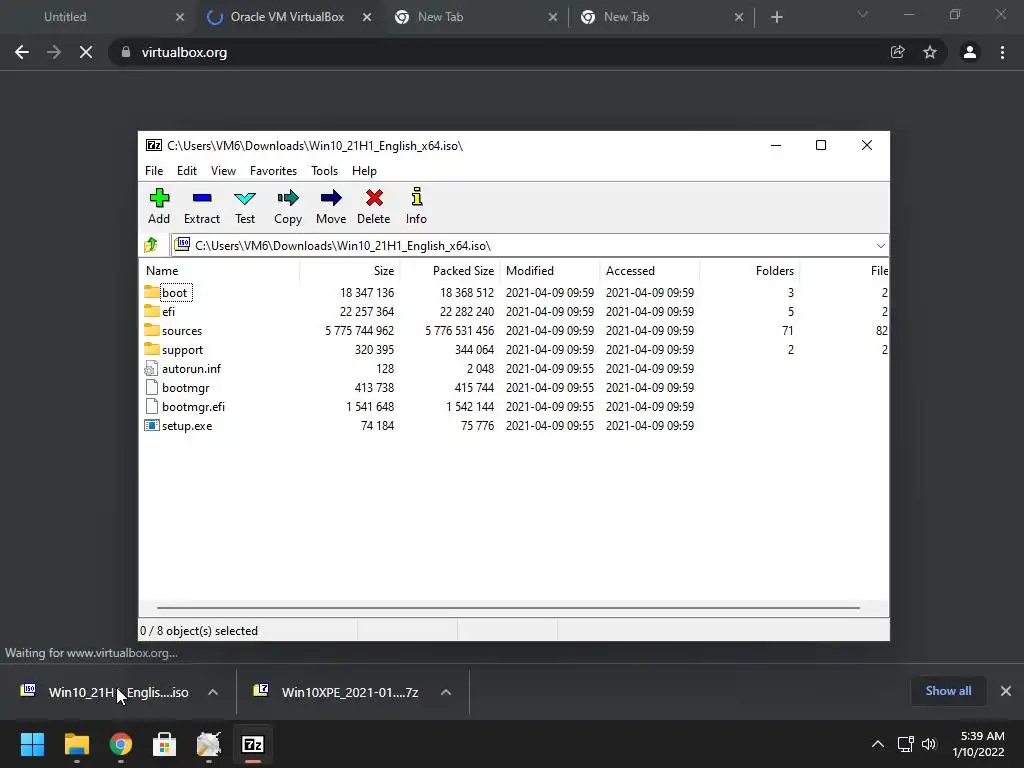Run the Test archive tool
The width and height of the screenshot is (1024, 768).
(x=245, y=198)
